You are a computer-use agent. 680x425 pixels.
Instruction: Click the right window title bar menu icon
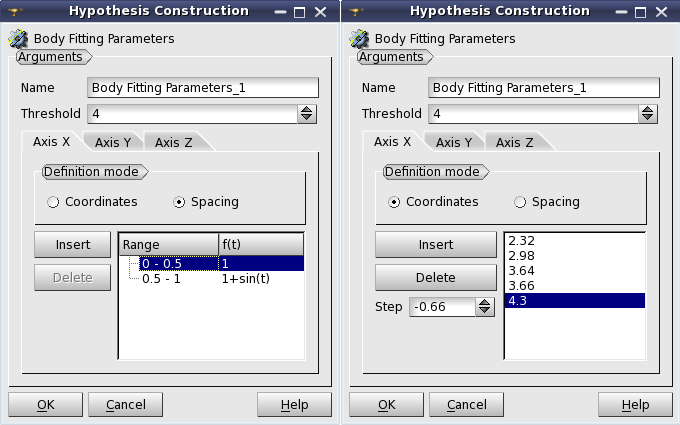356,11
